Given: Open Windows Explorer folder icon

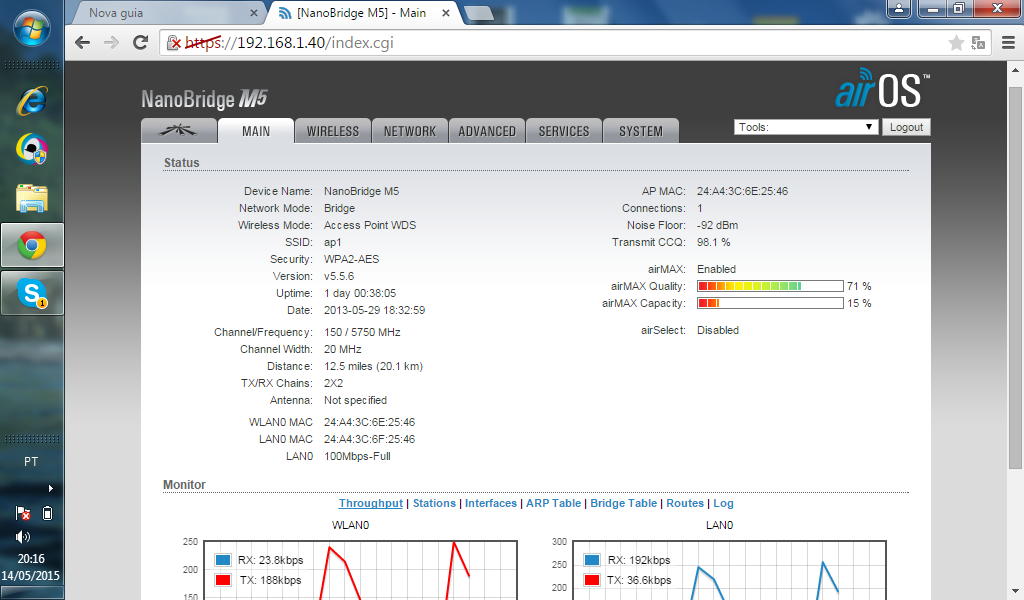Looking at the screenshot, I should click(x=31, y=198).
